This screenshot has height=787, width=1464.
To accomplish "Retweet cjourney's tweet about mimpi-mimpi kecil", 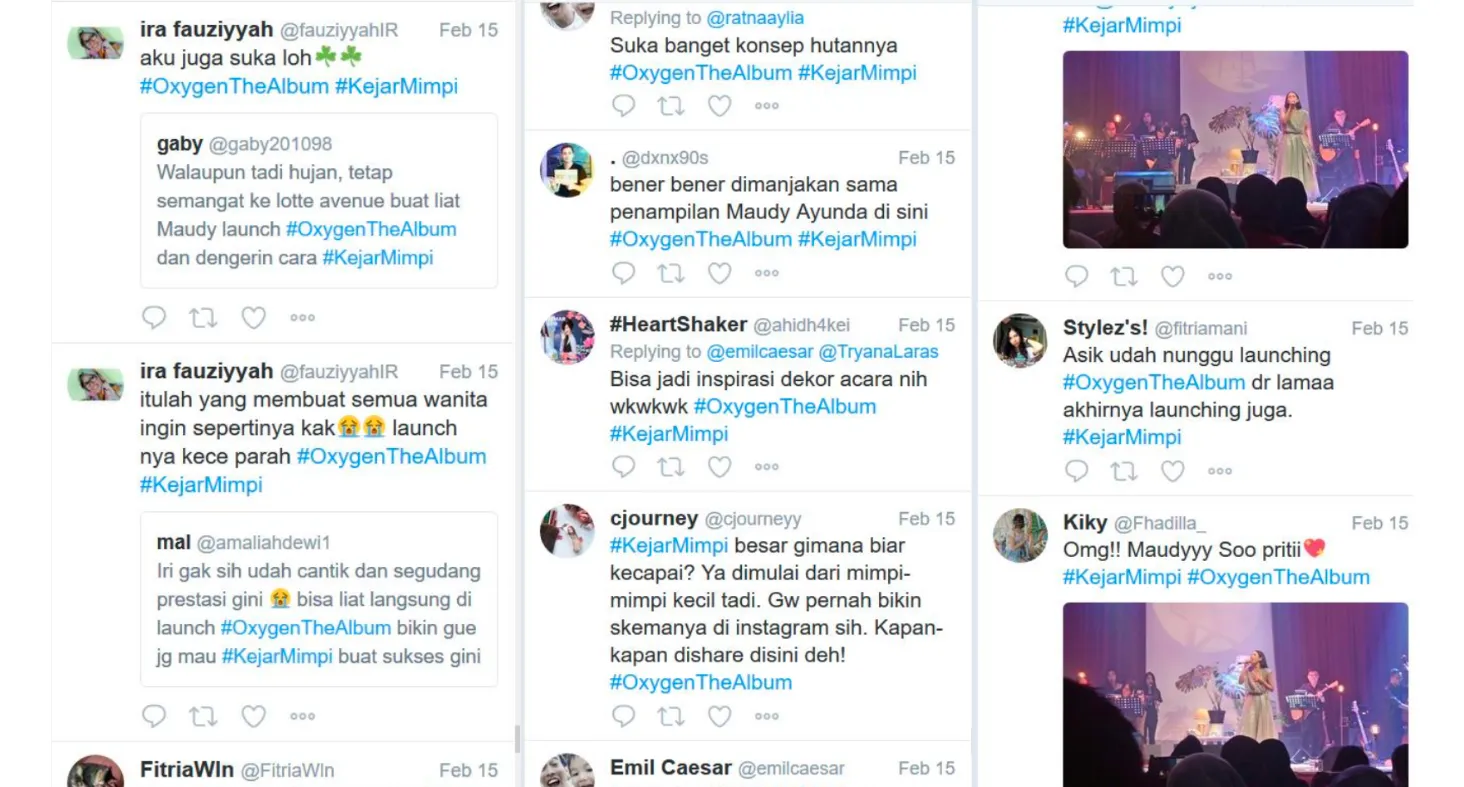I will pyautogui.click(x=670, y=716).
